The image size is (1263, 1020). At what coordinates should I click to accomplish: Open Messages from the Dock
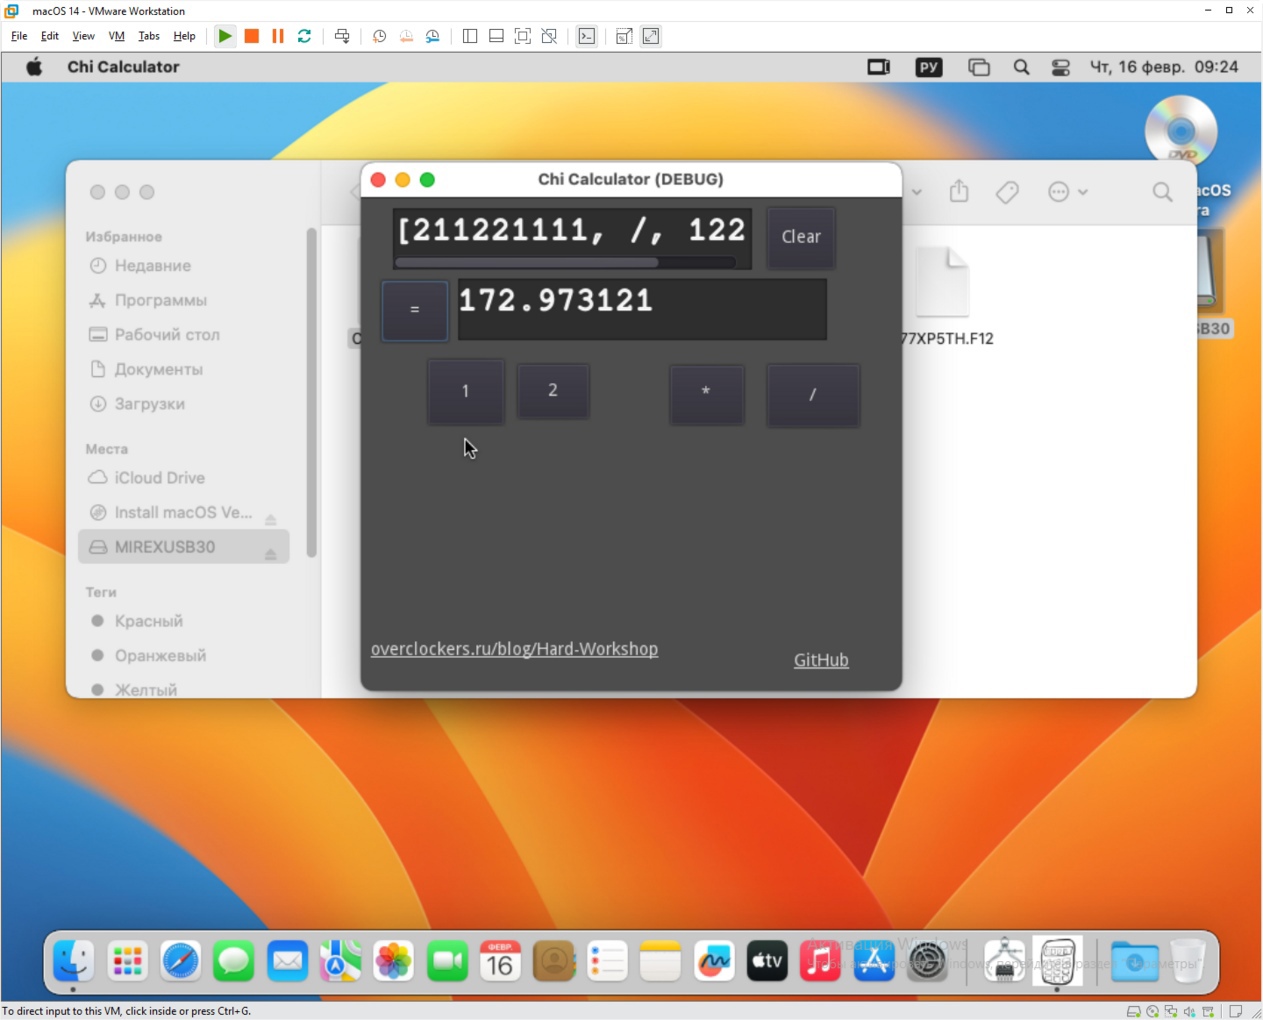(x=234, y=961)
